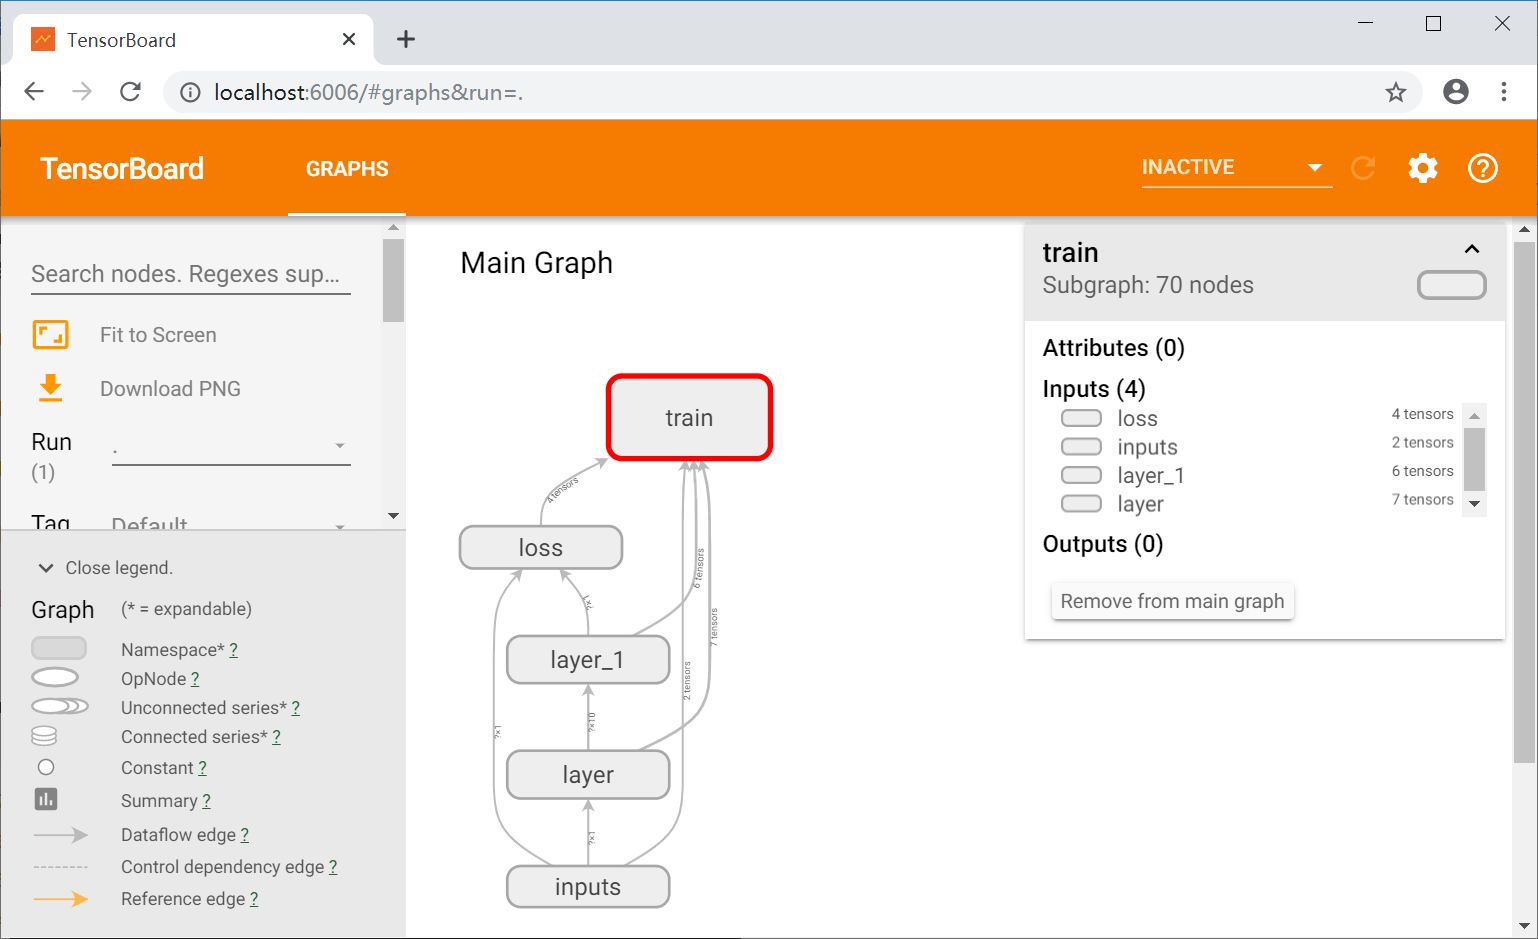Viewport: 1538px width, 939px height.
Task: Open Namespace help question link
Action: click(233, 650)
